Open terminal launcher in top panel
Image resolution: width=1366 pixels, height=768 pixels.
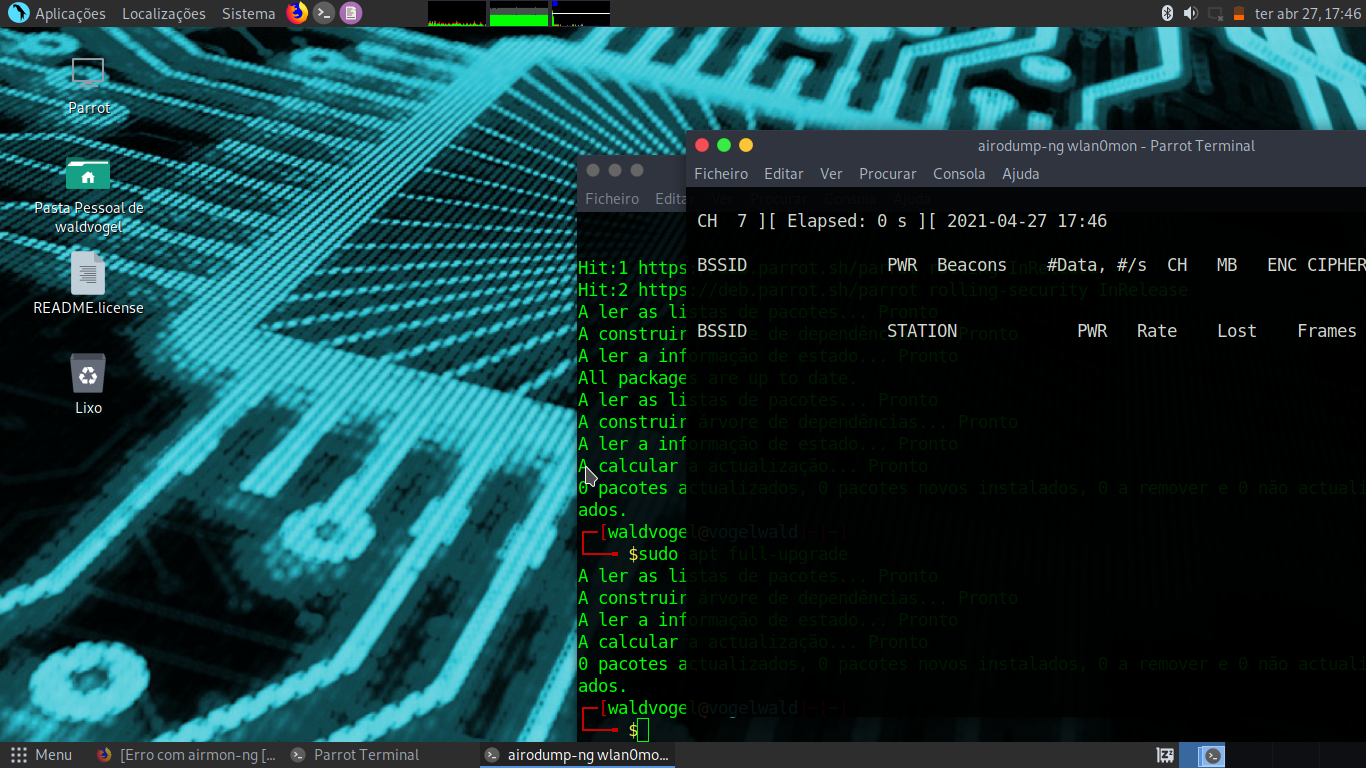coord(323,13)
